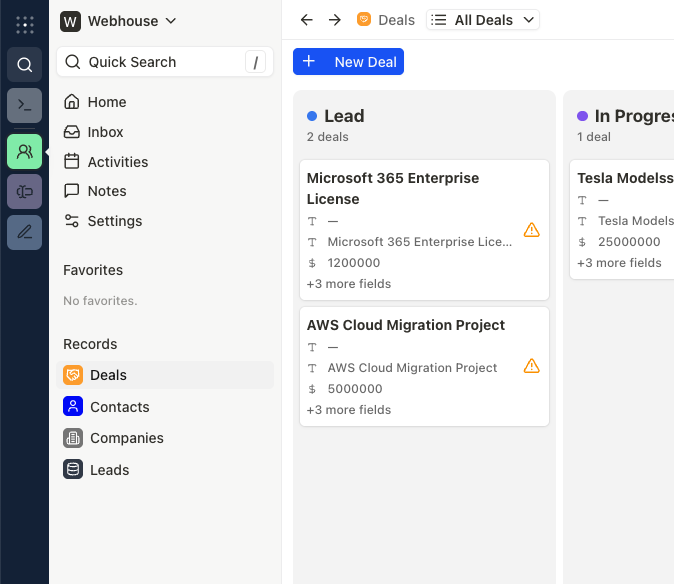Click the 1200000 deal amount
This screenshot has height=584, width=674.
pos(354,263)
